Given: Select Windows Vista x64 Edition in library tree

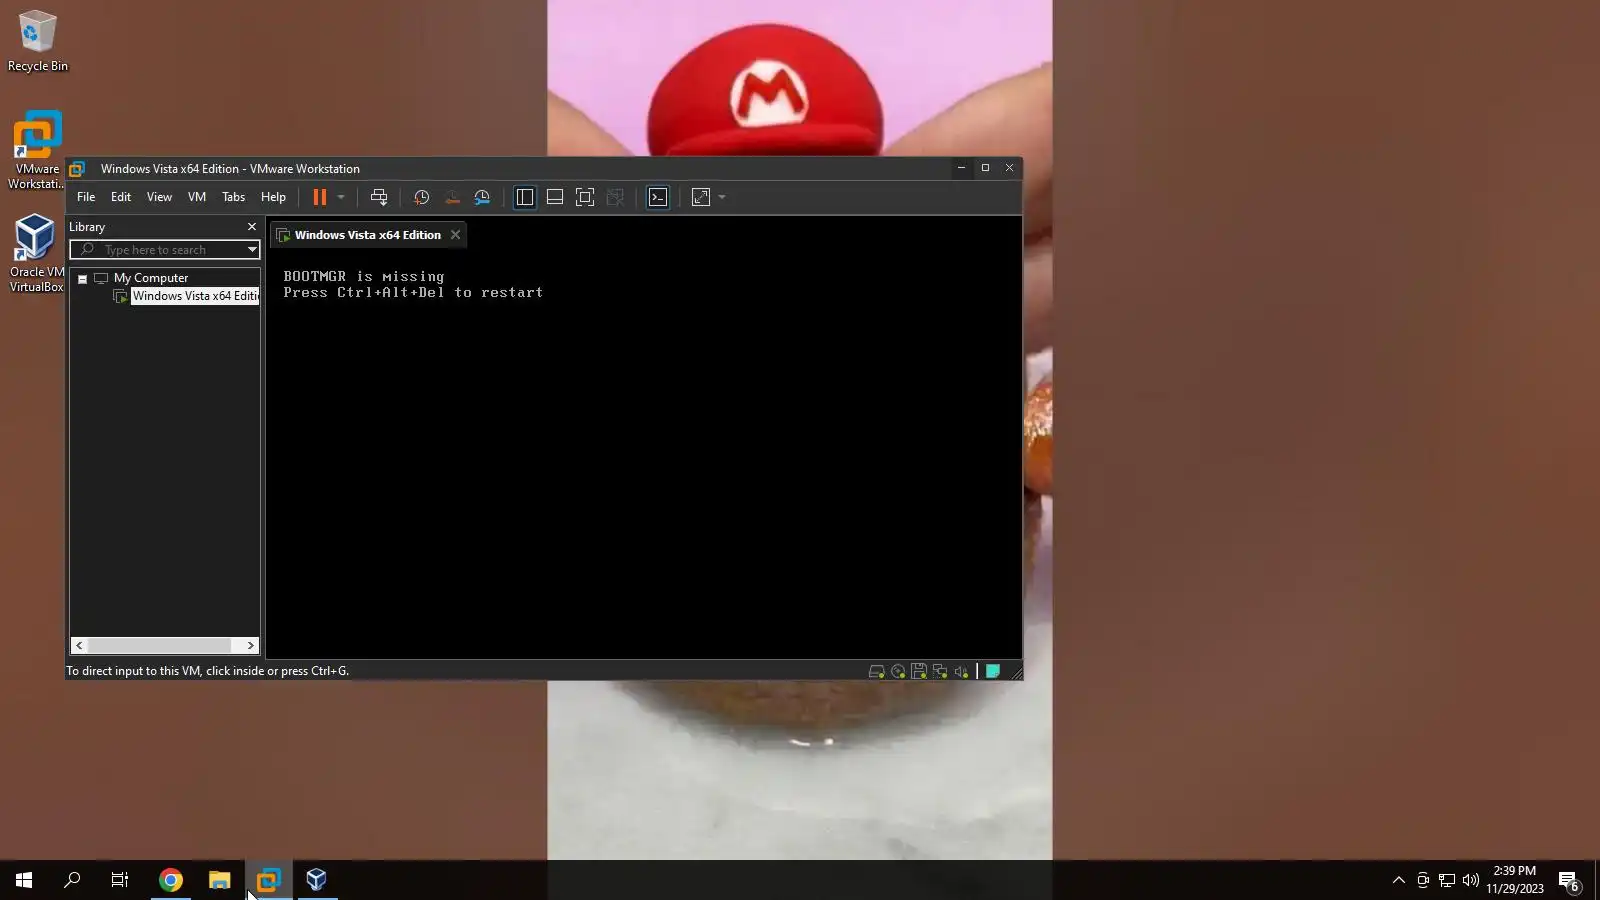Looking at the screenshot, I should click(195, 296).
